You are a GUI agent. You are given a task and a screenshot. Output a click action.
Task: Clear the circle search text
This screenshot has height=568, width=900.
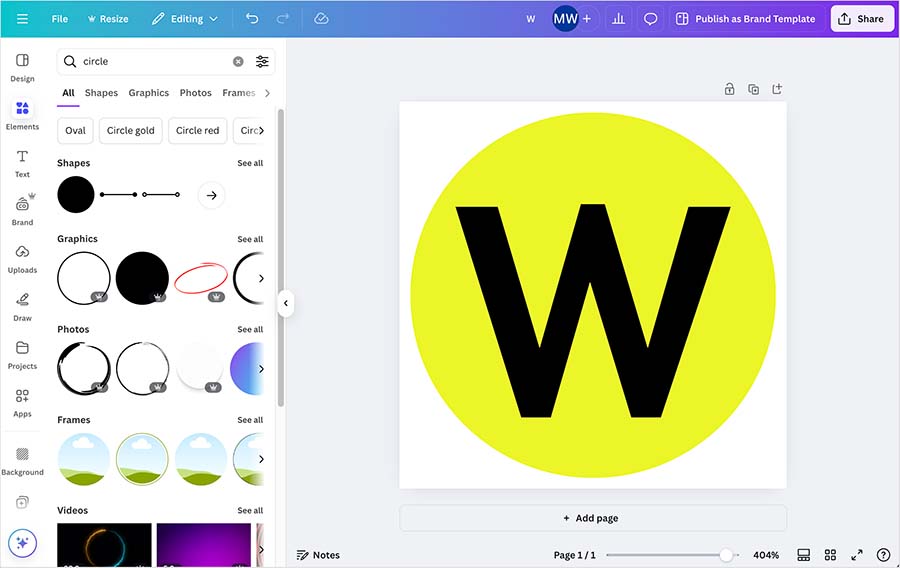point(238,61)
